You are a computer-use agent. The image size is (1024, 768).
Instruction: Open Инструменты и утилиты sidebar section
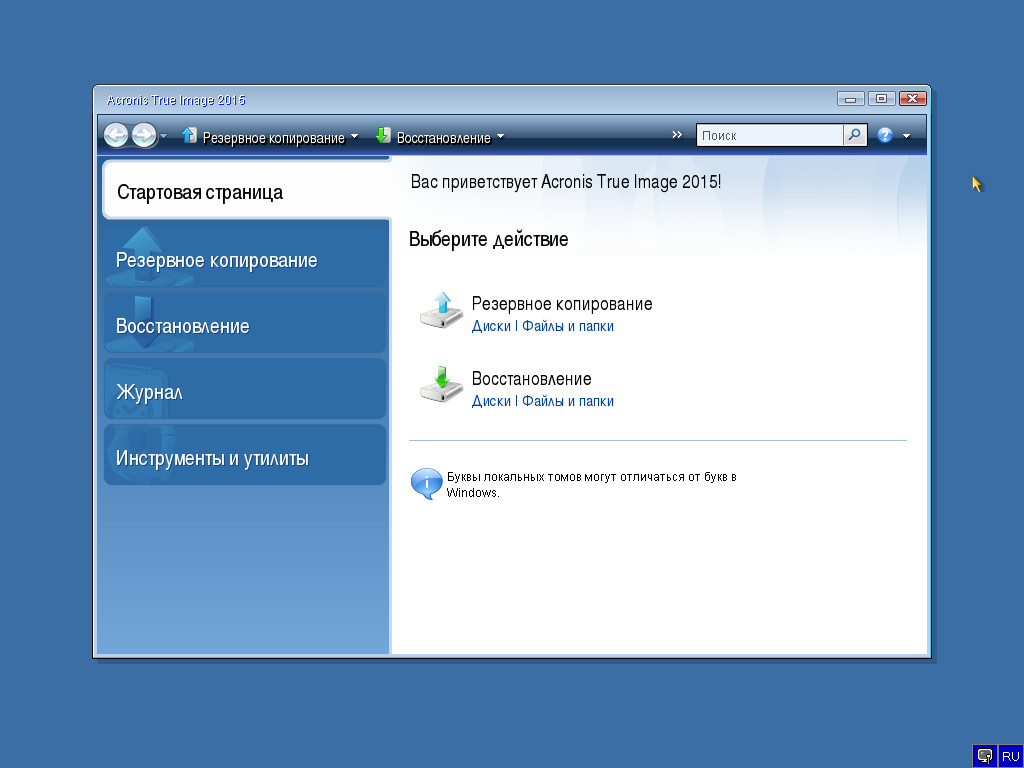[246, 455]
